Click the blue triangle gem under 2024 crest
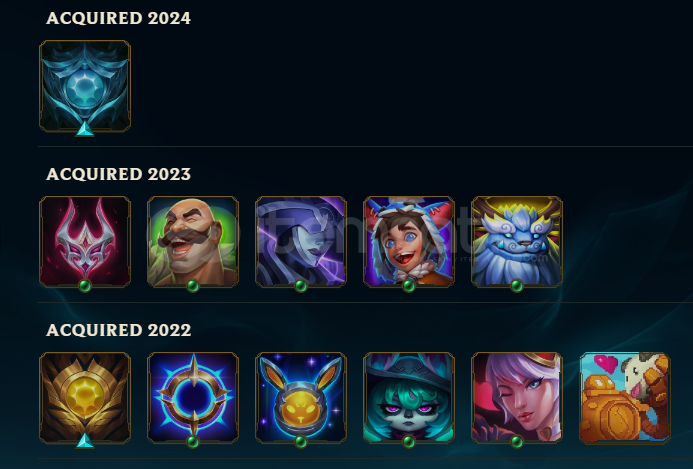The width and height of the screenshot is (693, 469). 85,129
